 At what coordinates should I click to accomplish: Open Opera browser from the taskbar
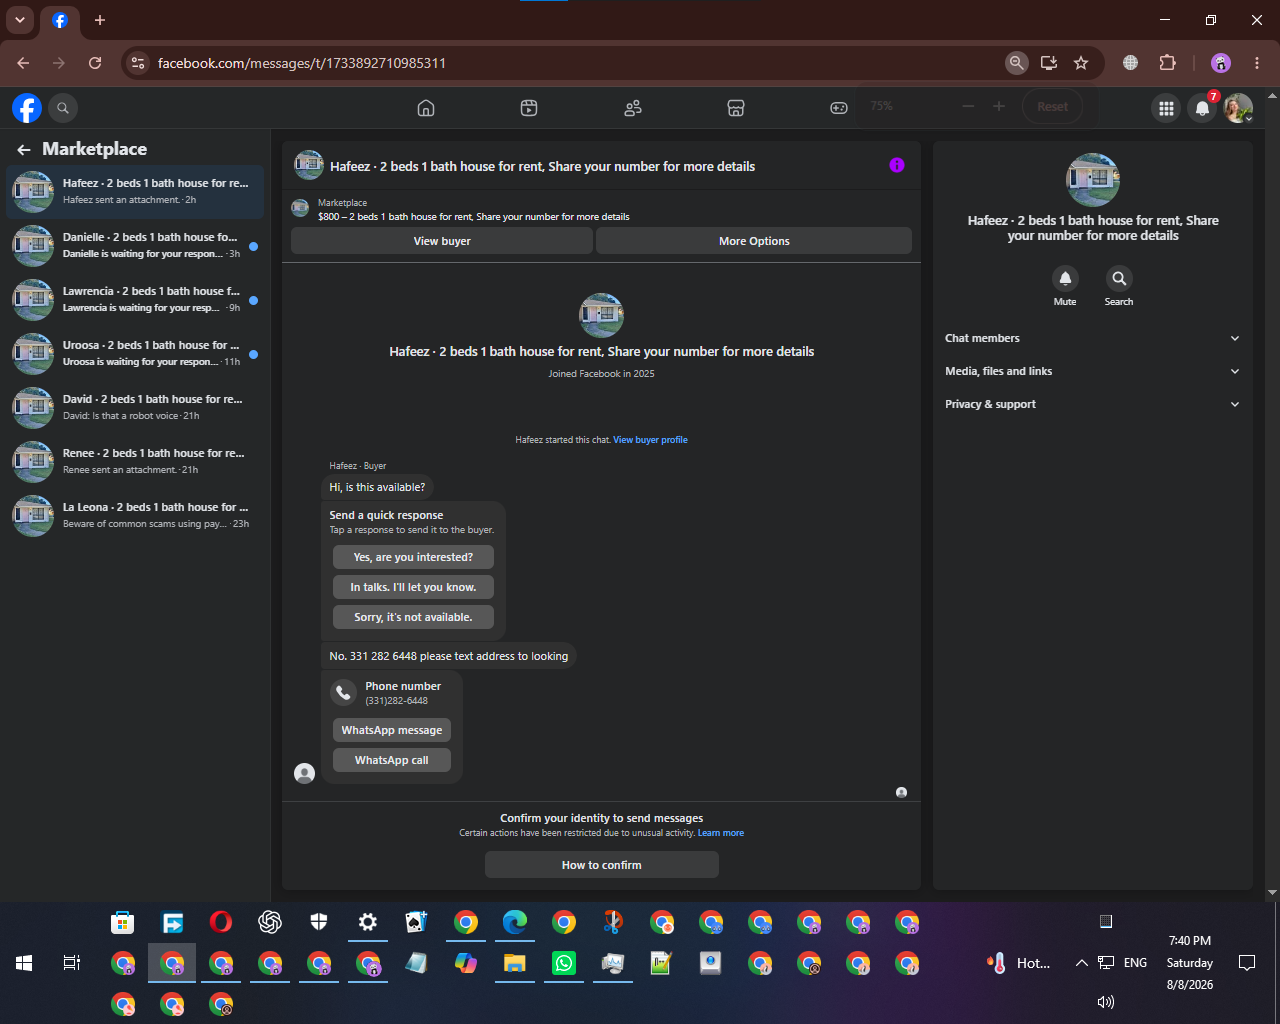221,922
